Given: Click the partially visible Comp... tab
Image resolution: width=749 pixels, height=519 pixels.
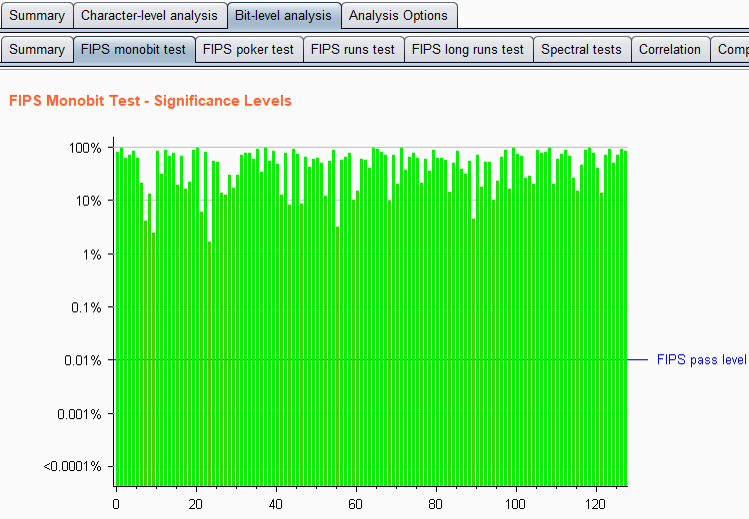Looking at the screenshot, I should (x=732, y=49).
